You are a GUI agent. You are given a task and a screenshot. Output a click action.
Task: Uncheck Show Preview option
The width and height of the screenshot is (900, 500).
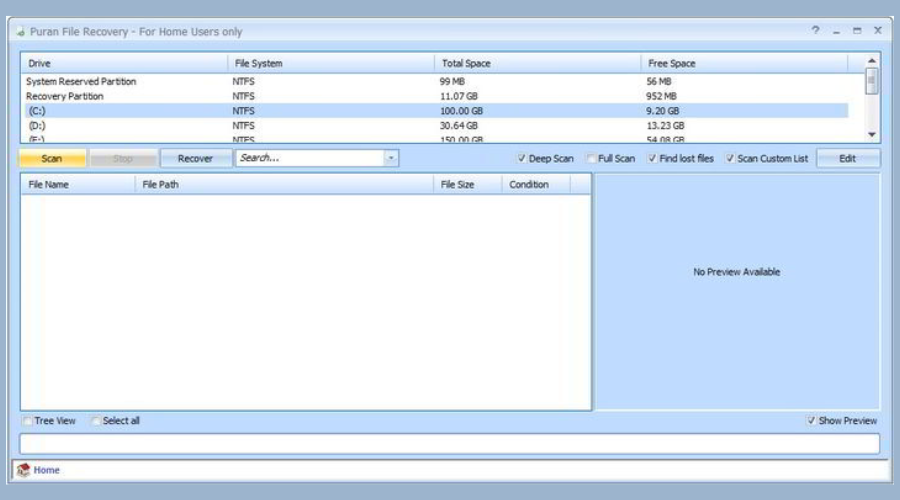pos(811,421)
